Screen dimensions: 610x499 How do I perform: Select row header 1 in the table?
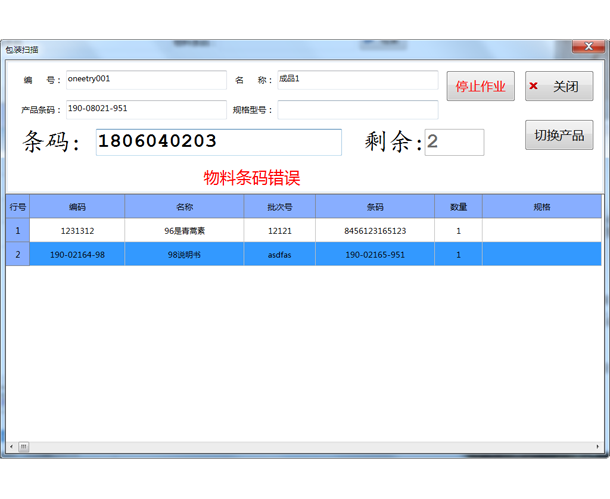pos(18,230)
